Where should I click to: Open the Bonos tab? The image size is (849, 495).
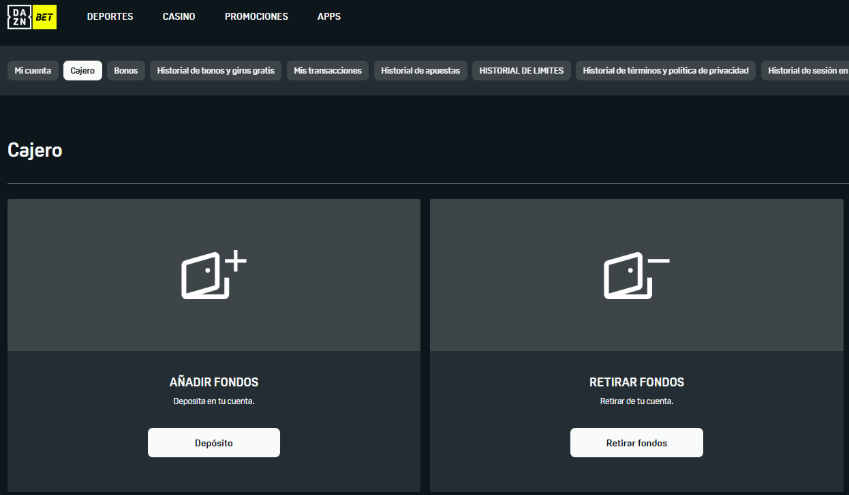pyautogui.click(x=126, y=70)
